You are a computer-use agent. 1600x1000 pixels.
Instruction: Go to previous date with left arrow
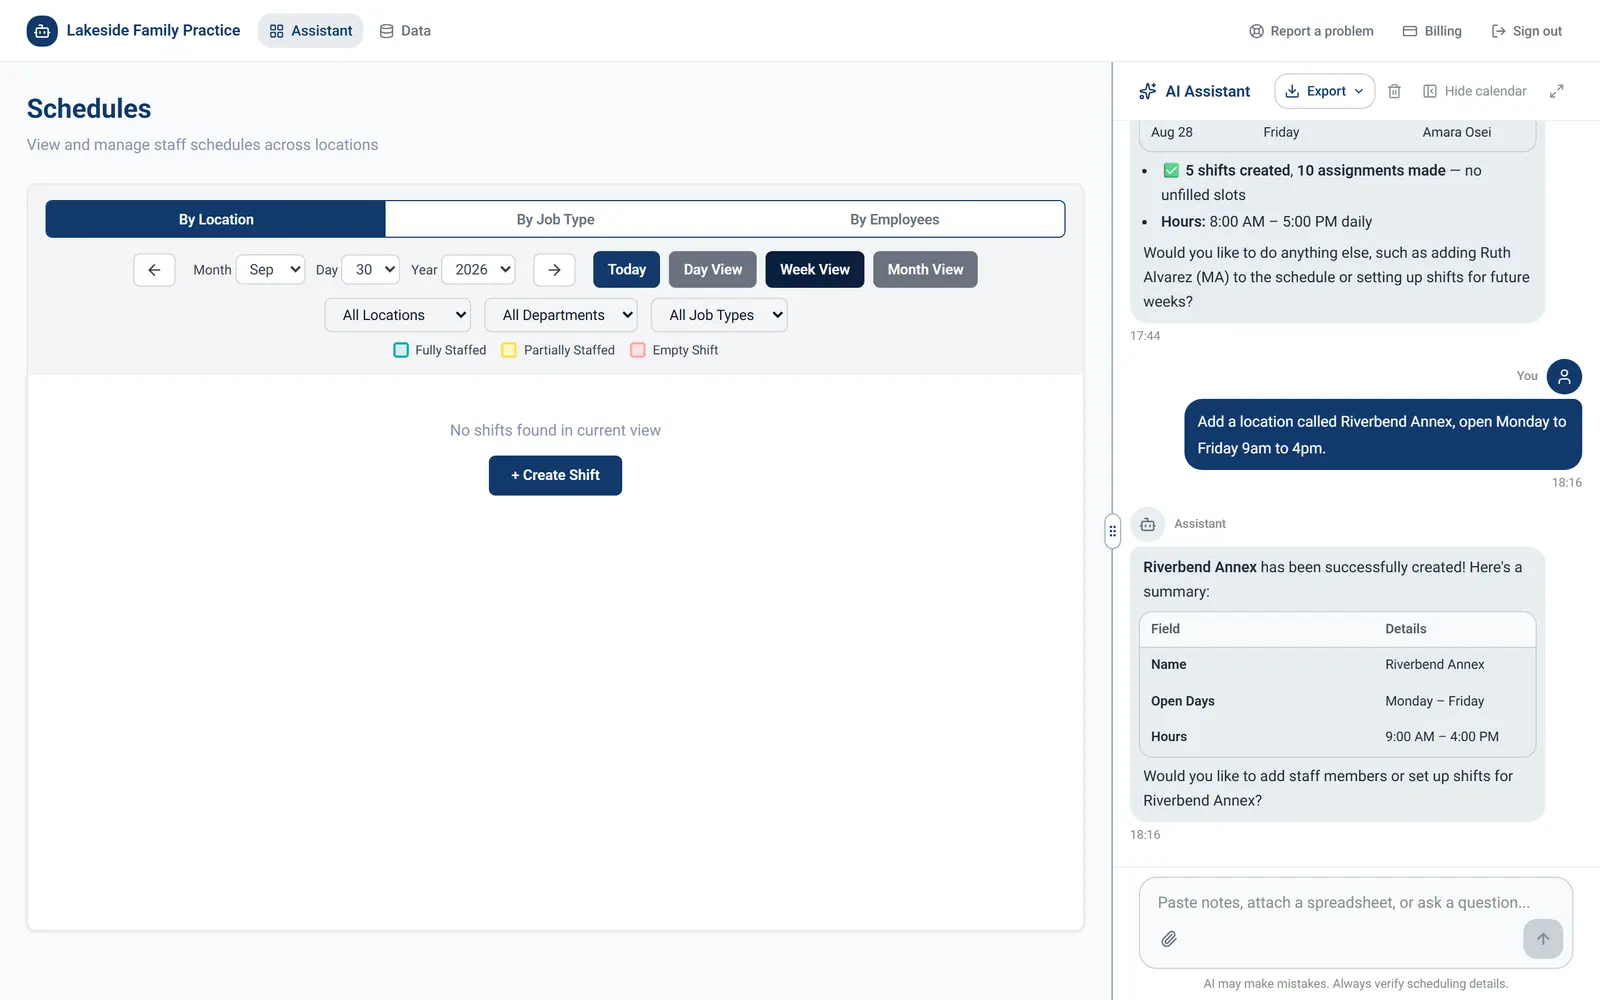[x=154, y=270]
